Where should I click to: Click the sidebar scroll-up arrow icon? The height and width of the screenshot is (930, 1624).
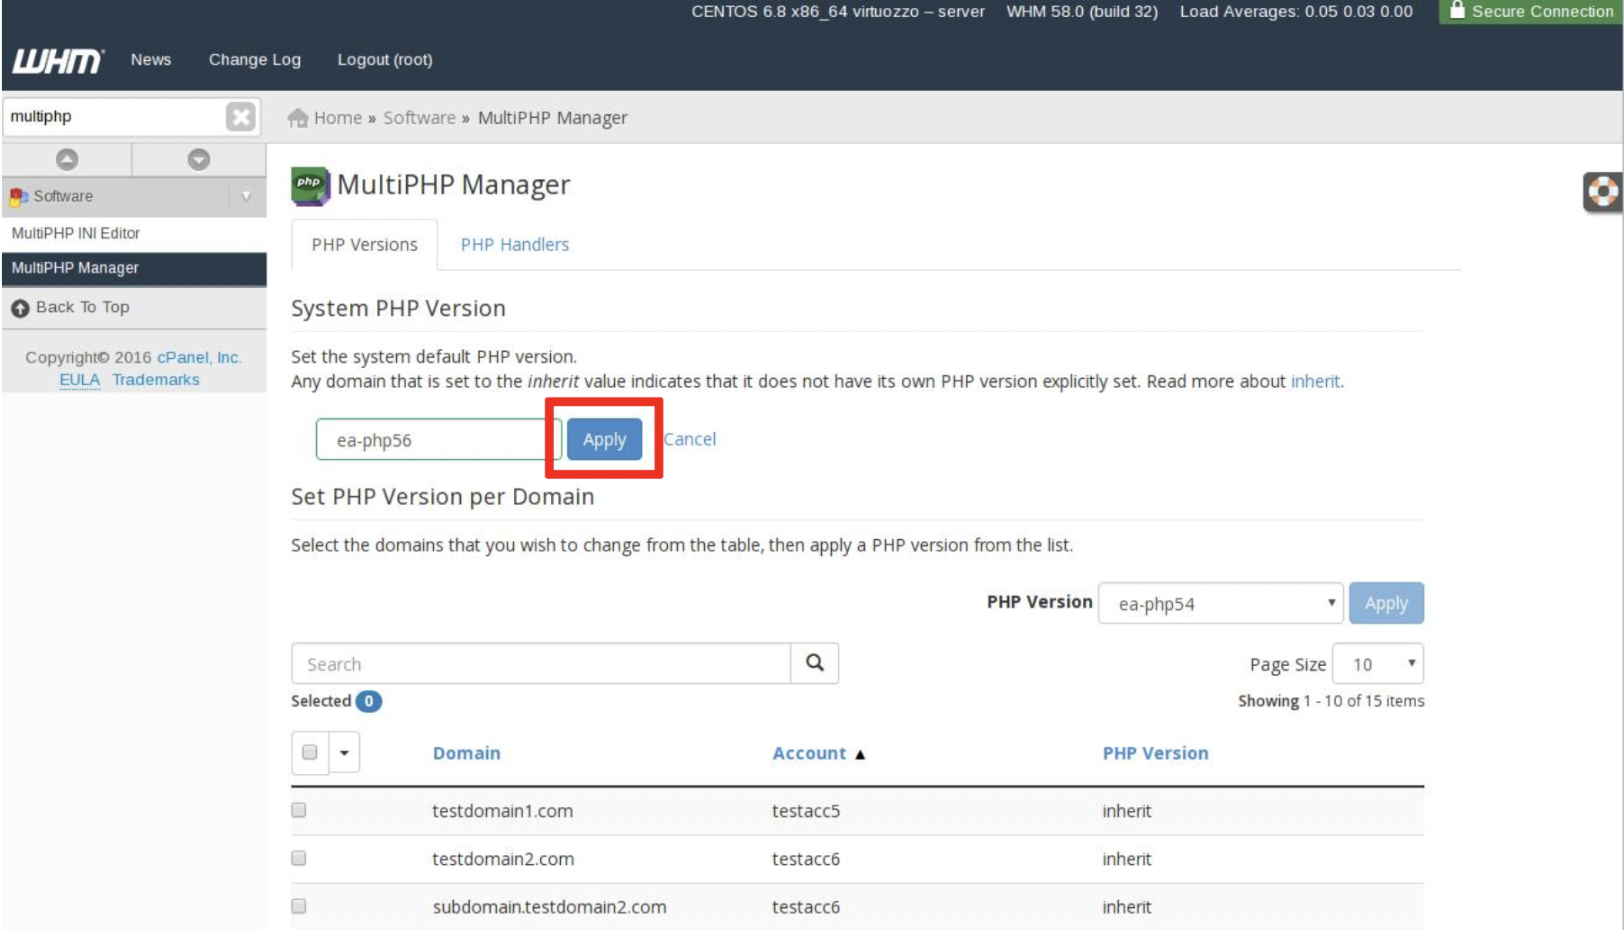pos(67,160)
